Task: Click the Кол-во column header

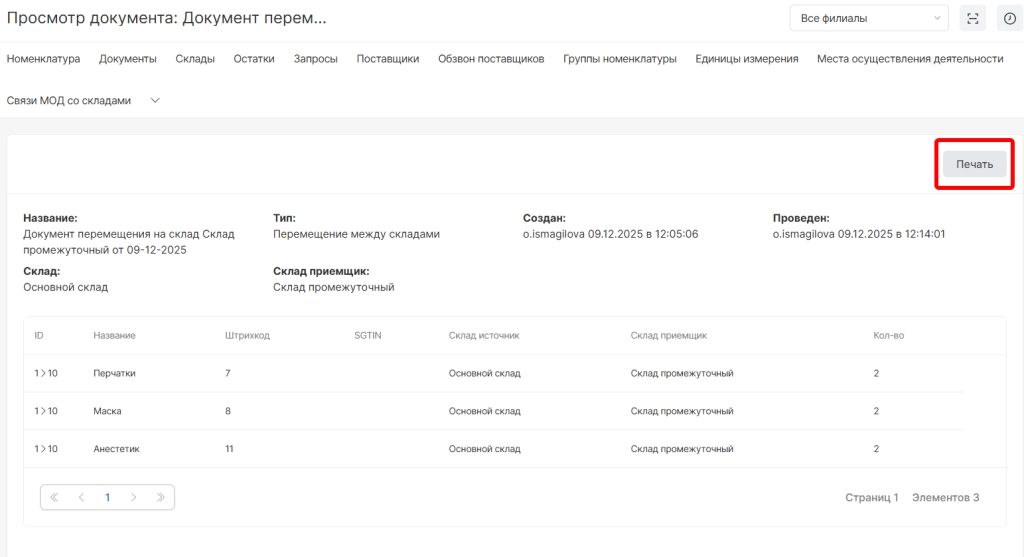Action: pyautogui.click(x=888, y=335)
